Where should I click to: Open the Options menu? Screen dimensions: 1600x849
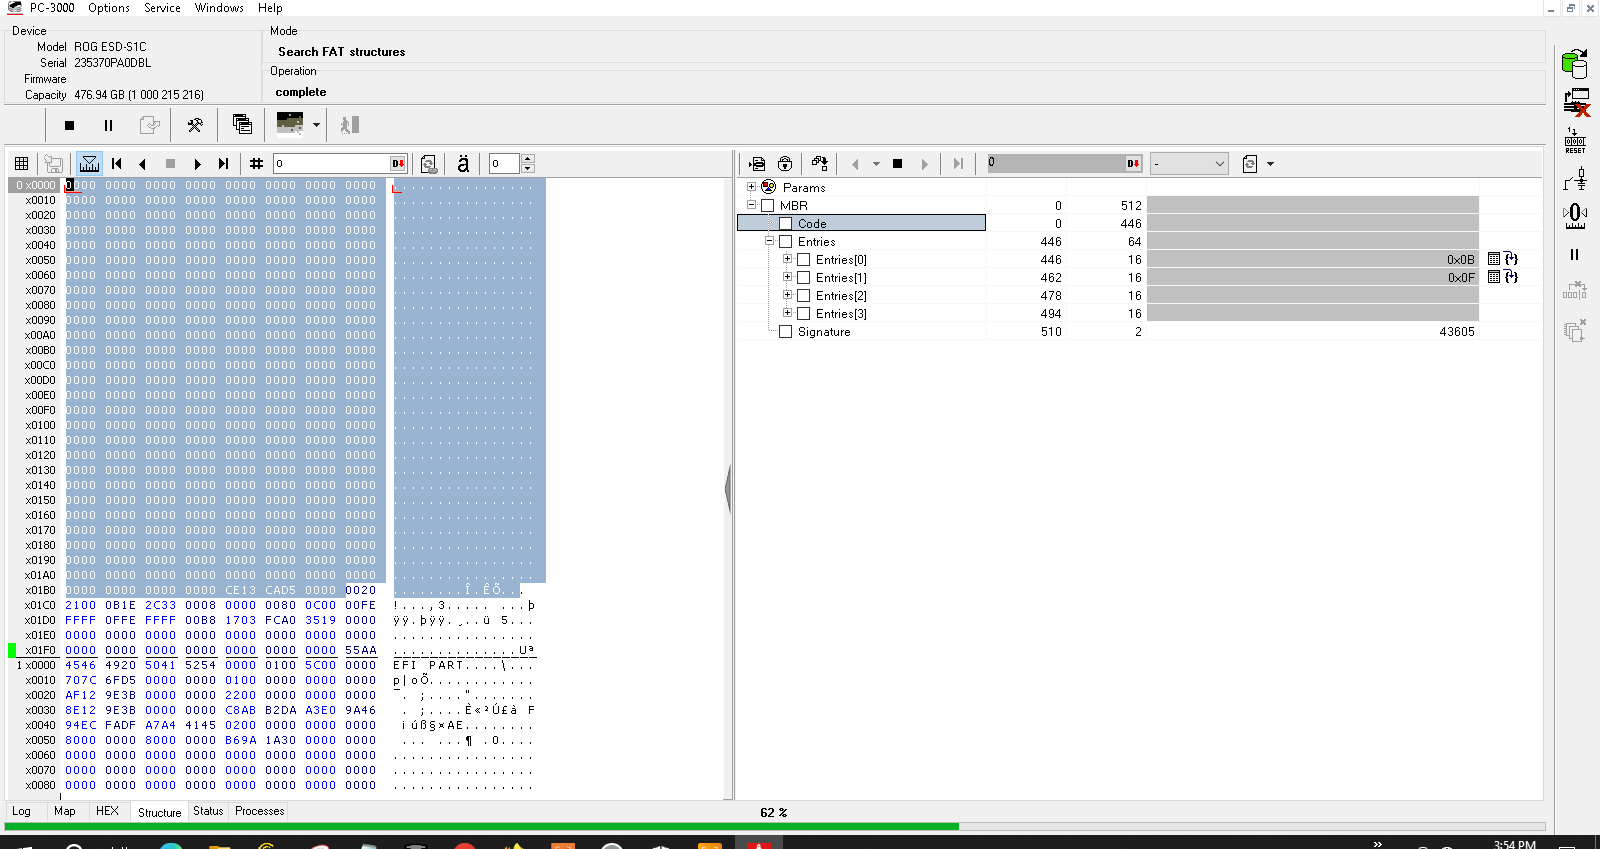pos(109,8)
